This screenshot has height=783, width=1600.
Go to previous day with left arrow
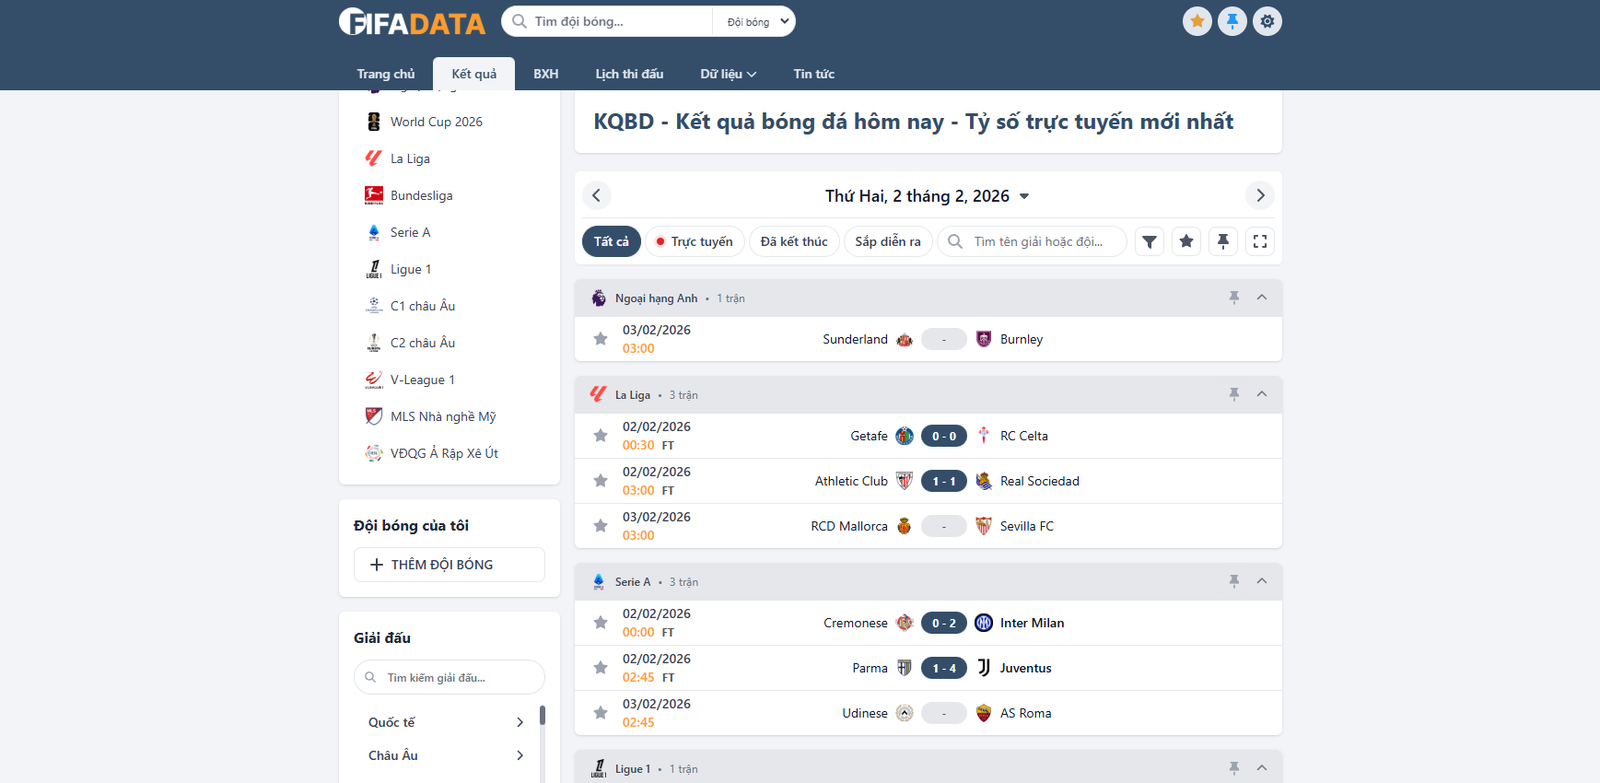click(x=597, y=195)
